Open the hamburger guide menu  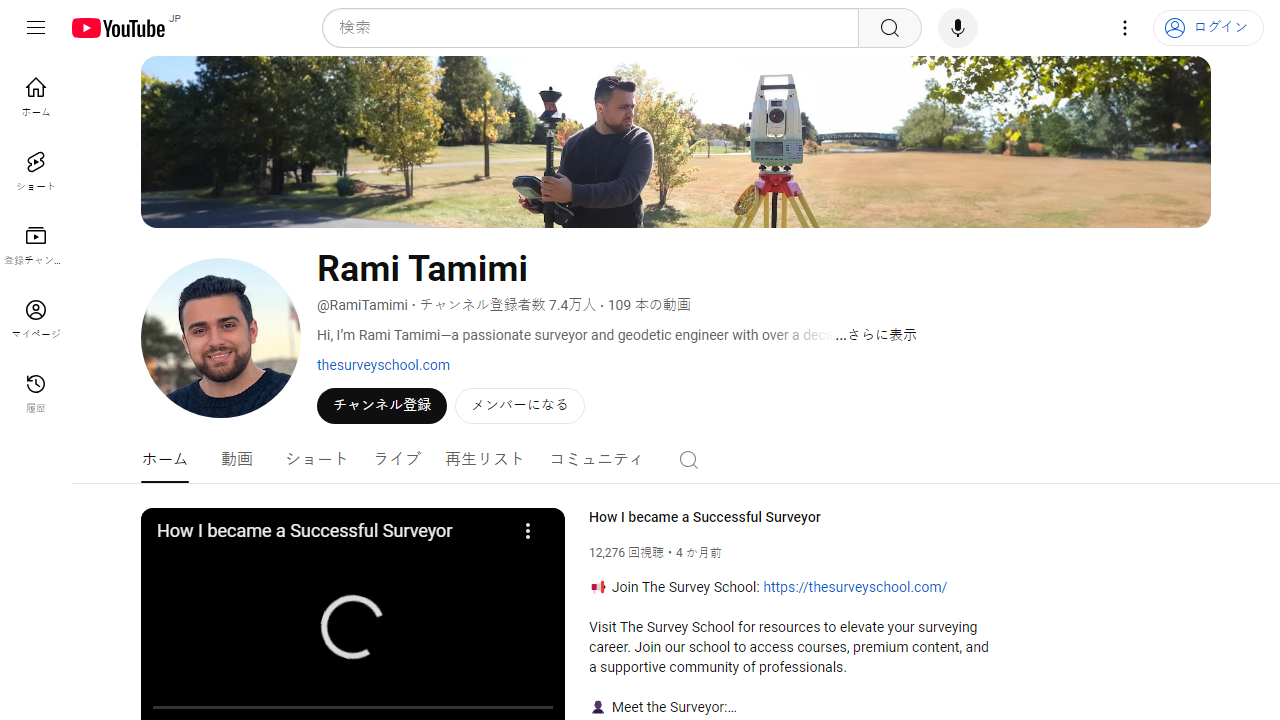(36, 28)
